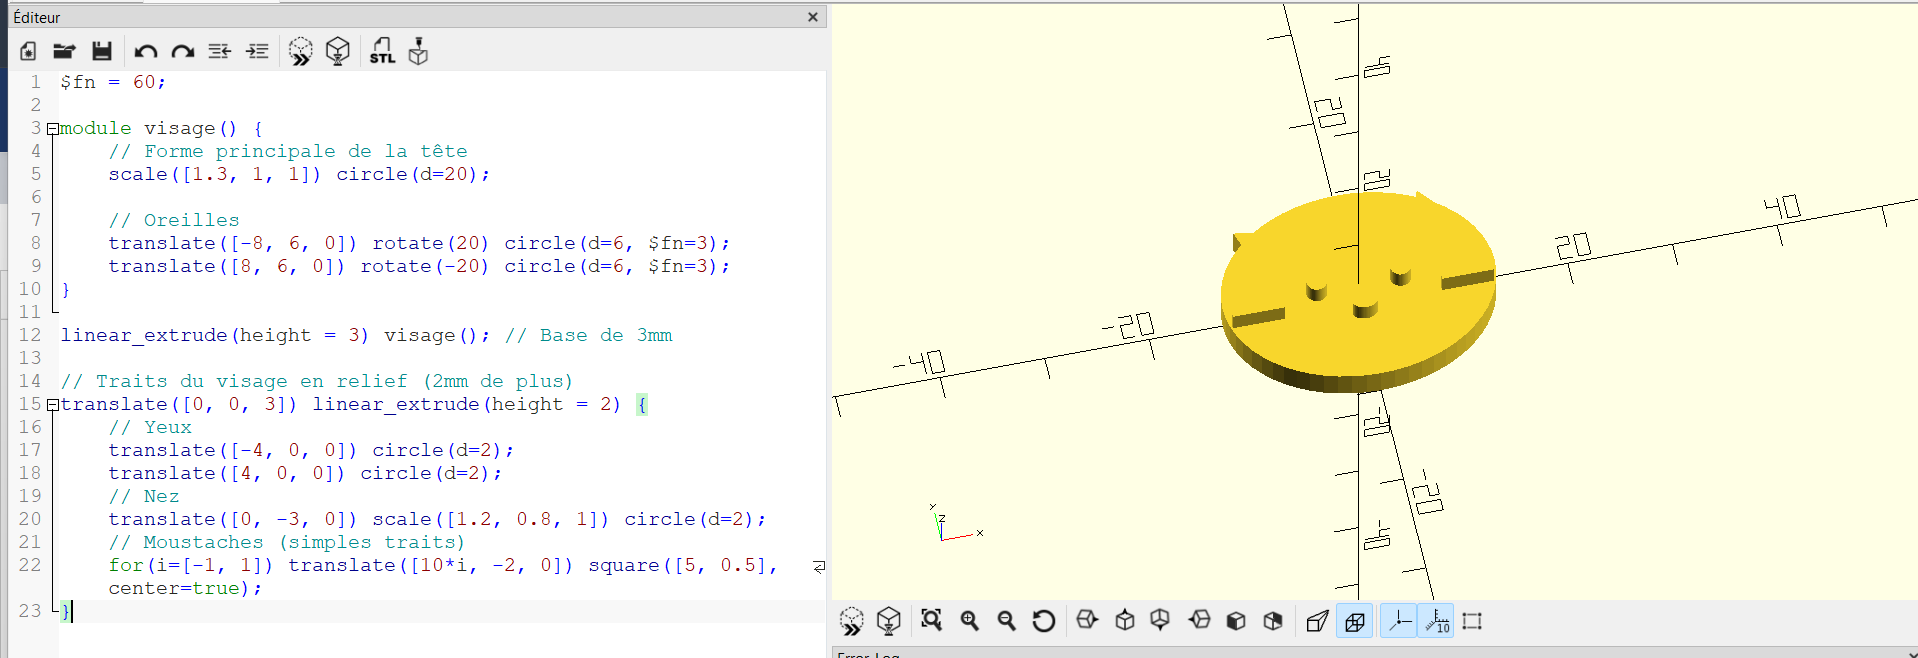Click View All in the viewer toolbar
The image size is (1918, 658).
[931, 621]
